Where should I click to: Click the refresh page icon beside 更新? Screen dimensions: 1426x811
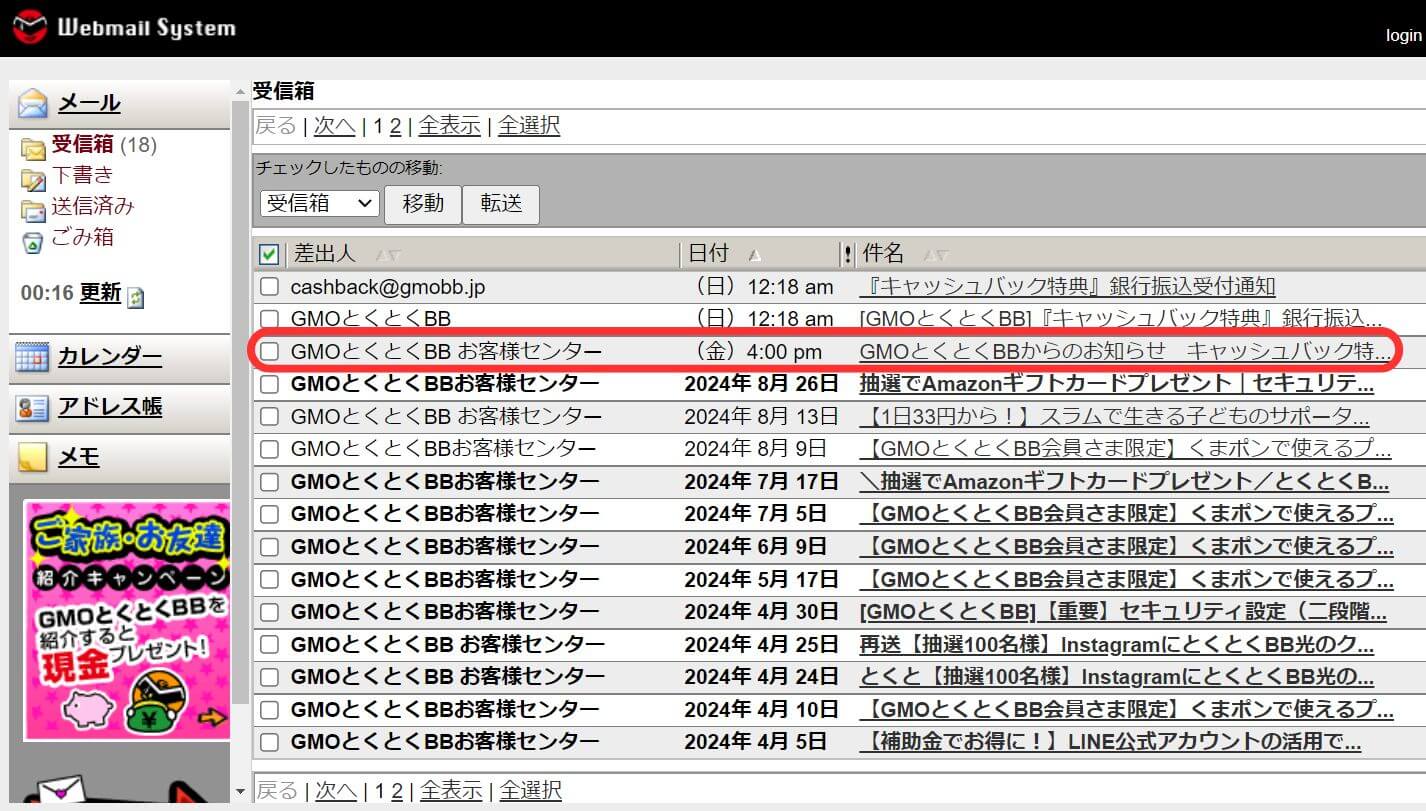click(x=136, y=296)
